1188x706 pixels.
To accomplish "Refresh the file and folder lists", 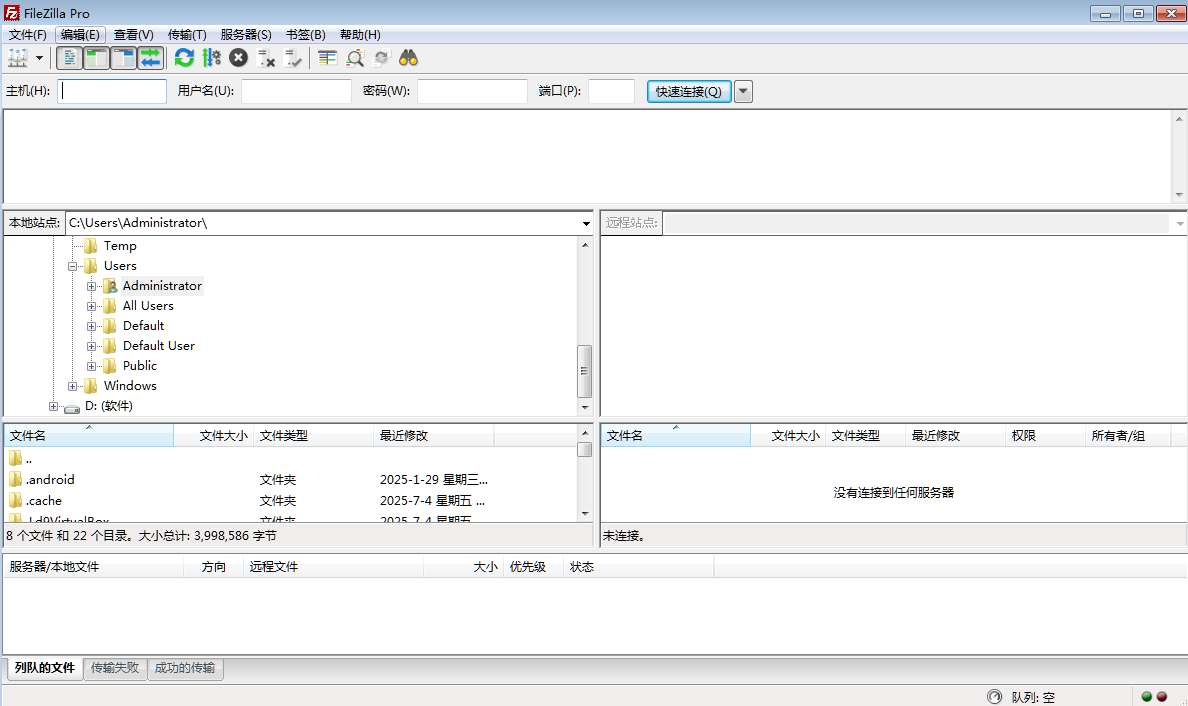I will click(184, 57).
